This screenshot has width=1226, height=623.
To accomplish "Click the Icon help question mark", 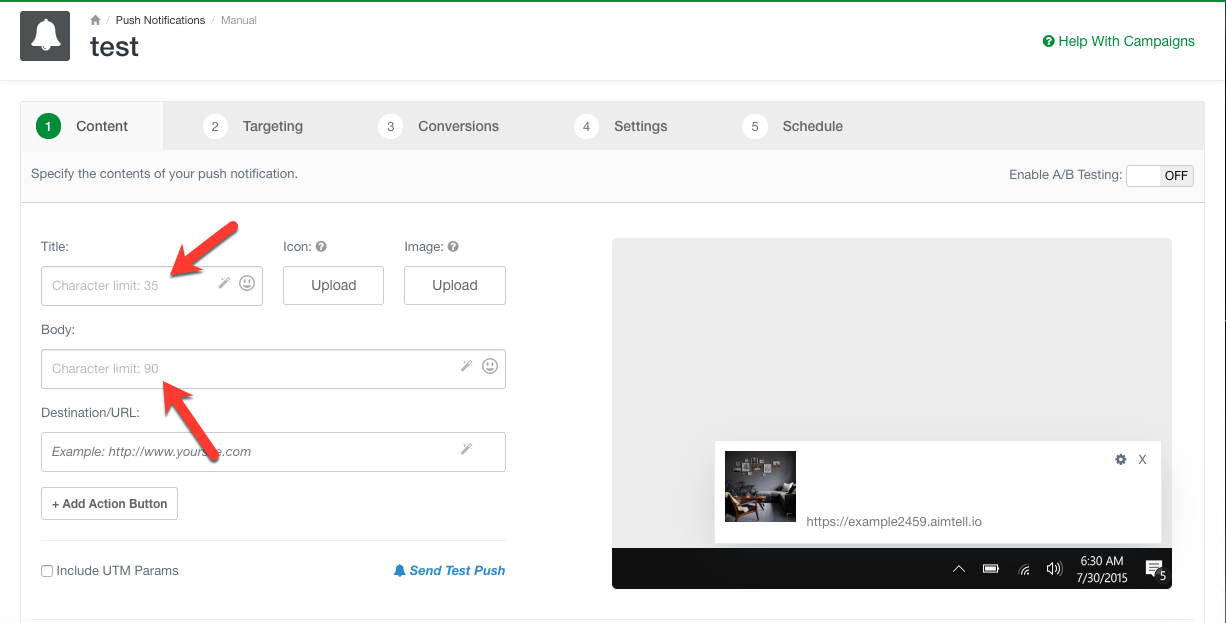I will click(322, 247).
